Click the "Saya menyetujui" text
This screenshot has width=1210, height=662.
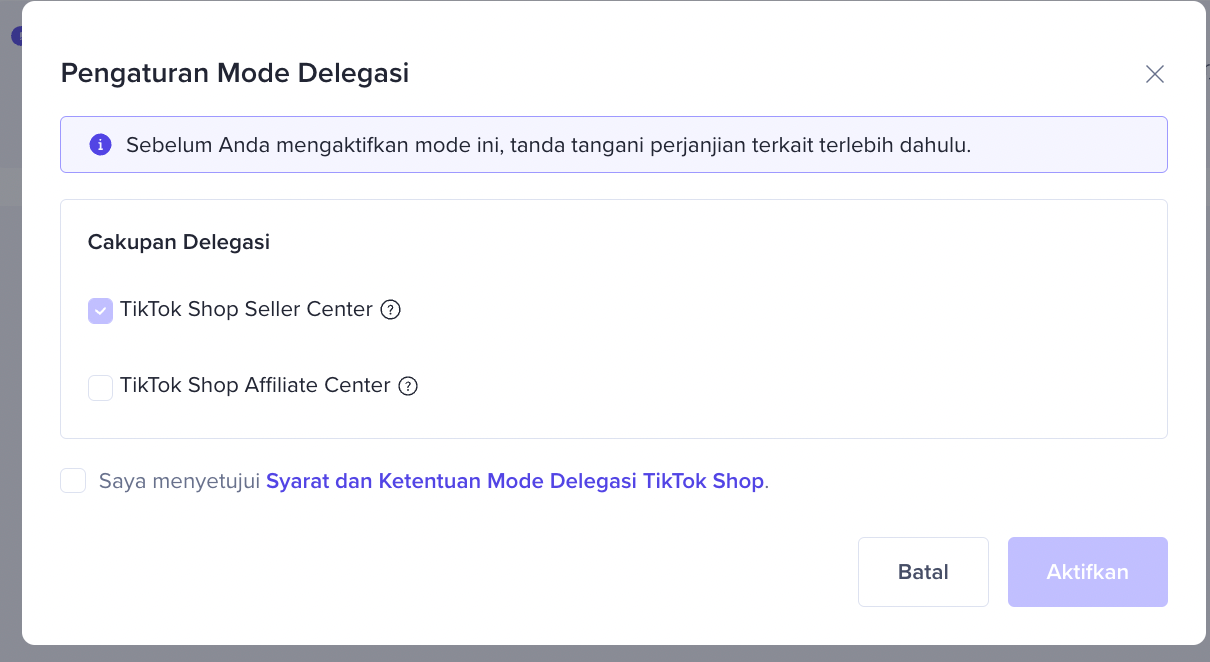click(x=180, y=481)
